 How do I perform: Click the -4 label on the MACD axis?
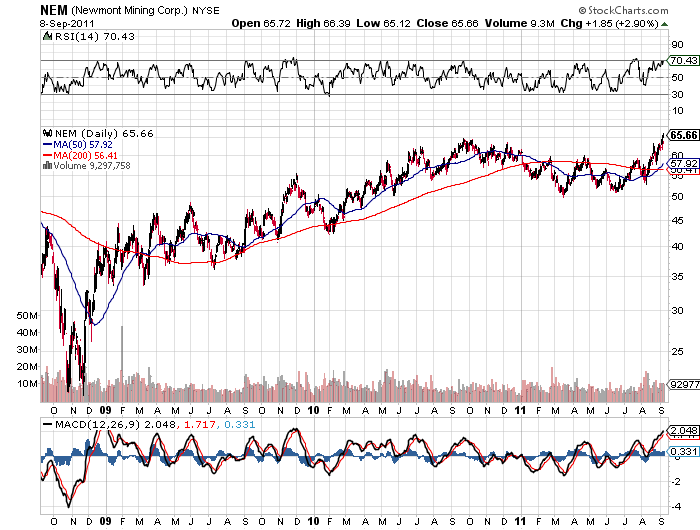point(677,506)
